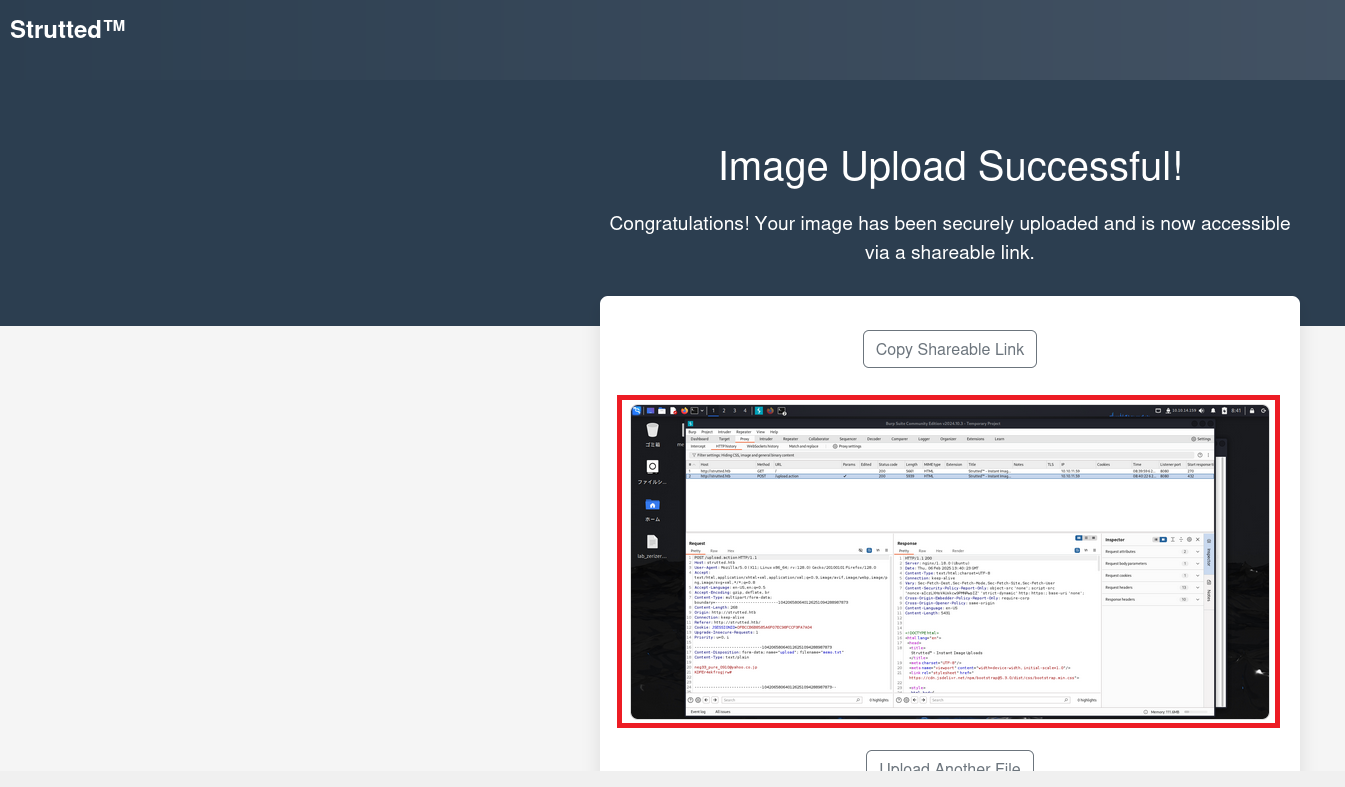The image size is (1345, 787).
Task: Close the Inspector panel with X icon
Action: coord(1197,539)
